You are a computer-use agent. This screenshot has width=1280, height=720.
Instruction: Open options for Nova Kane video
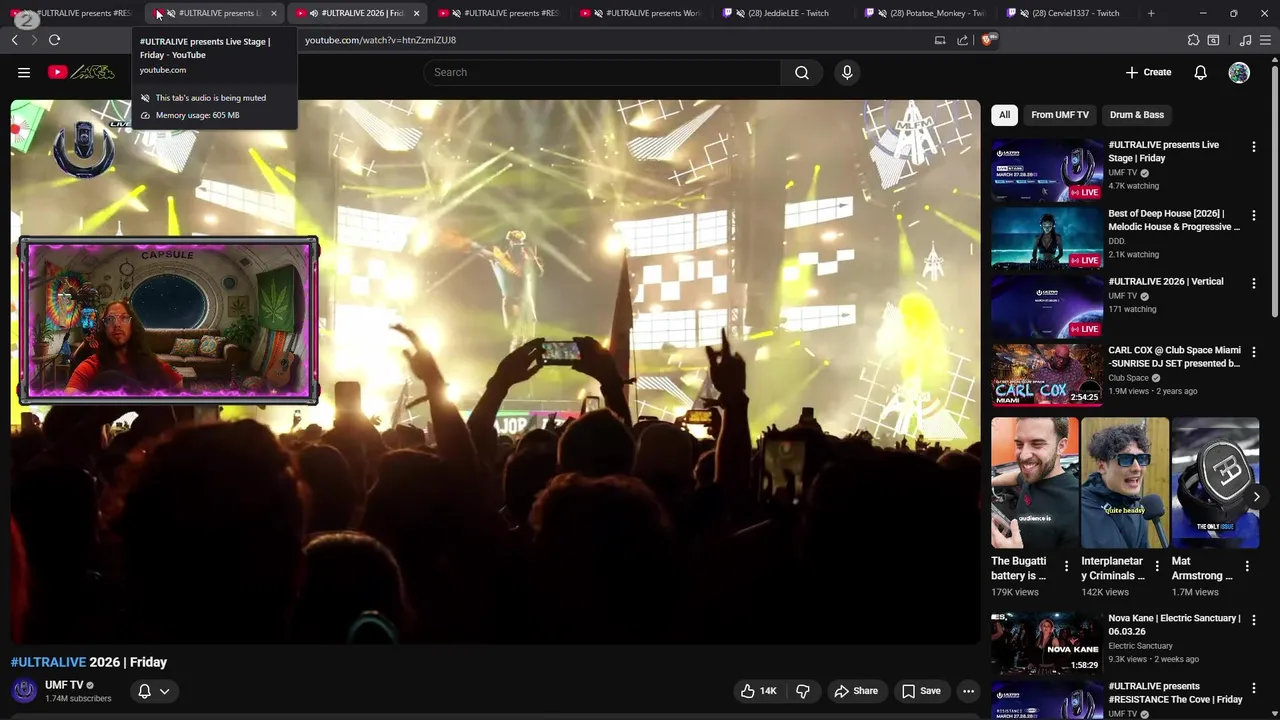point(1253,620)
